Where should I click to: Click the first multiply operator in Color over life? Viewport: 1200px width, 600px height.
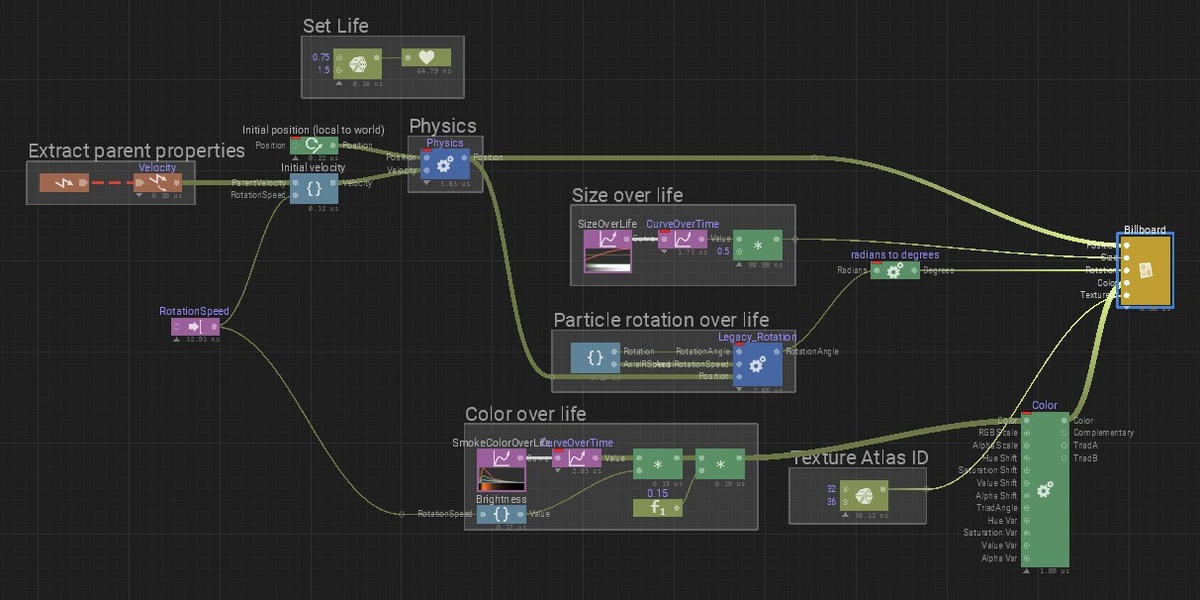tap(660, 463)
